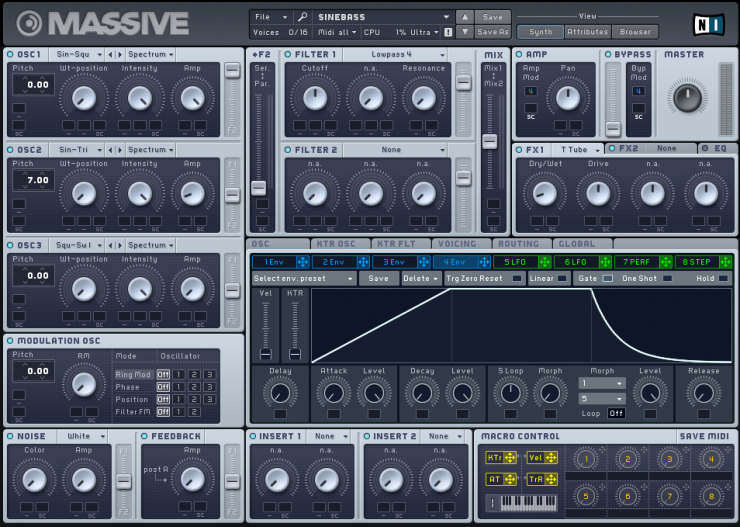Toggle OSC3 on/off indicator

coord(10,245)
